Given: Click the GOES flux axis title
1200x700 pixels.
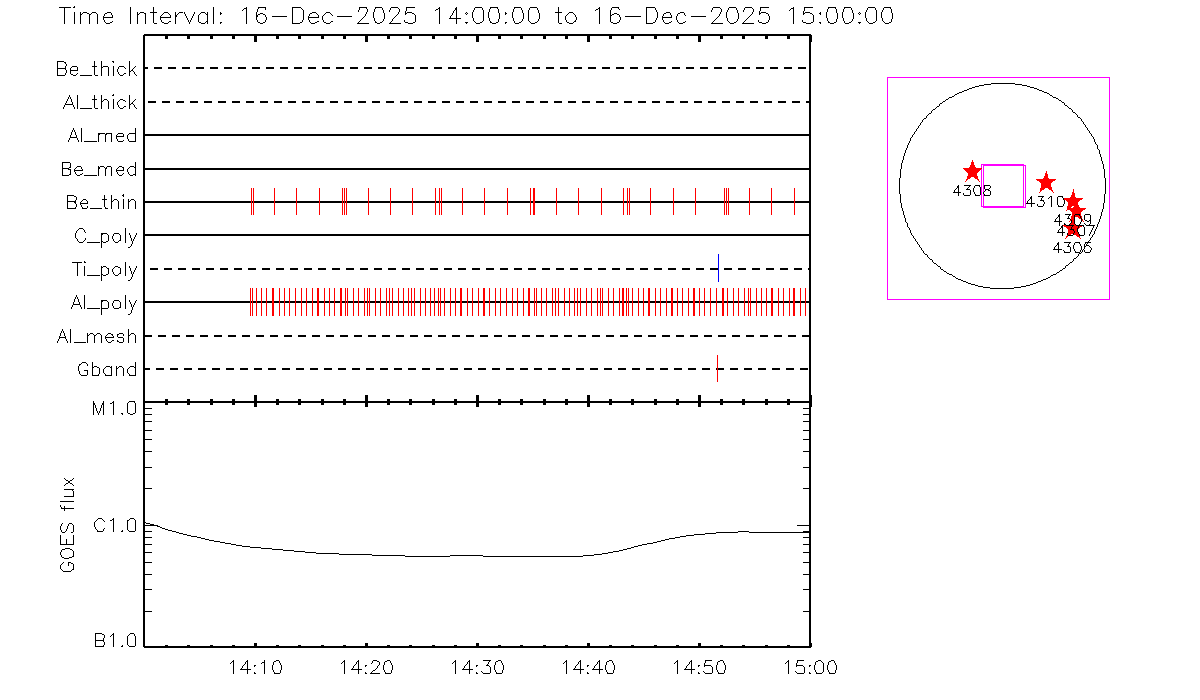Looking at the screenshot, I should pos(68,525).
